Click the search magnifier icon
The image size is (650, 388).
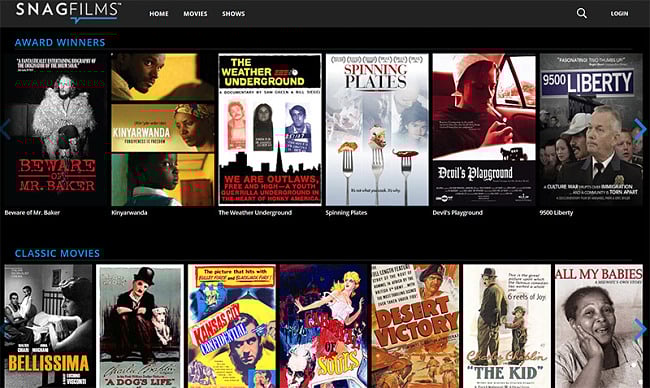click(x=582, y=13)
